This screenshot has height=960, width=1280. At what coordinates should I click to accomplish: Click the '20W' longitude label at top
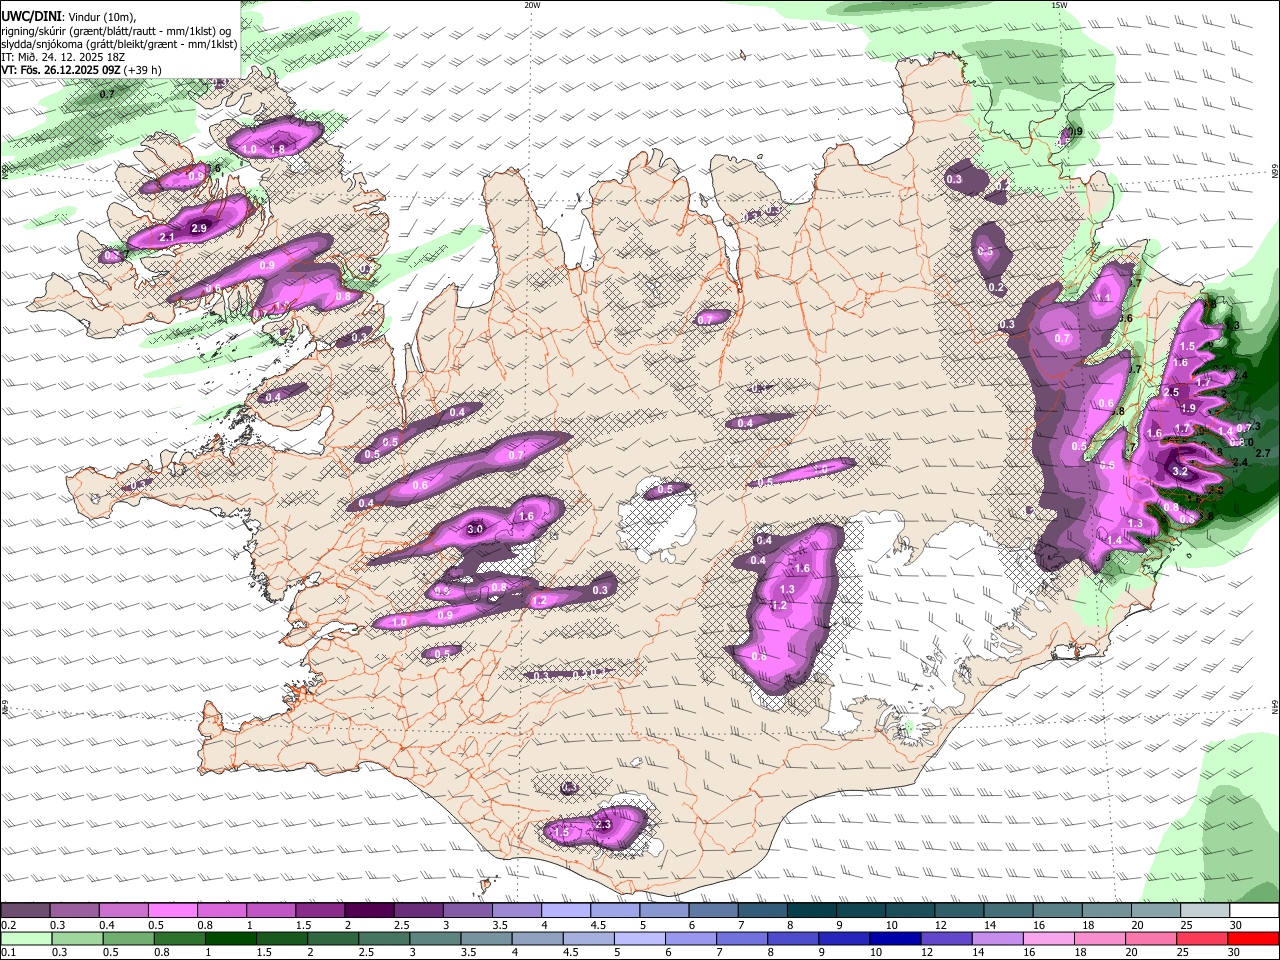(x=532, y=5)
